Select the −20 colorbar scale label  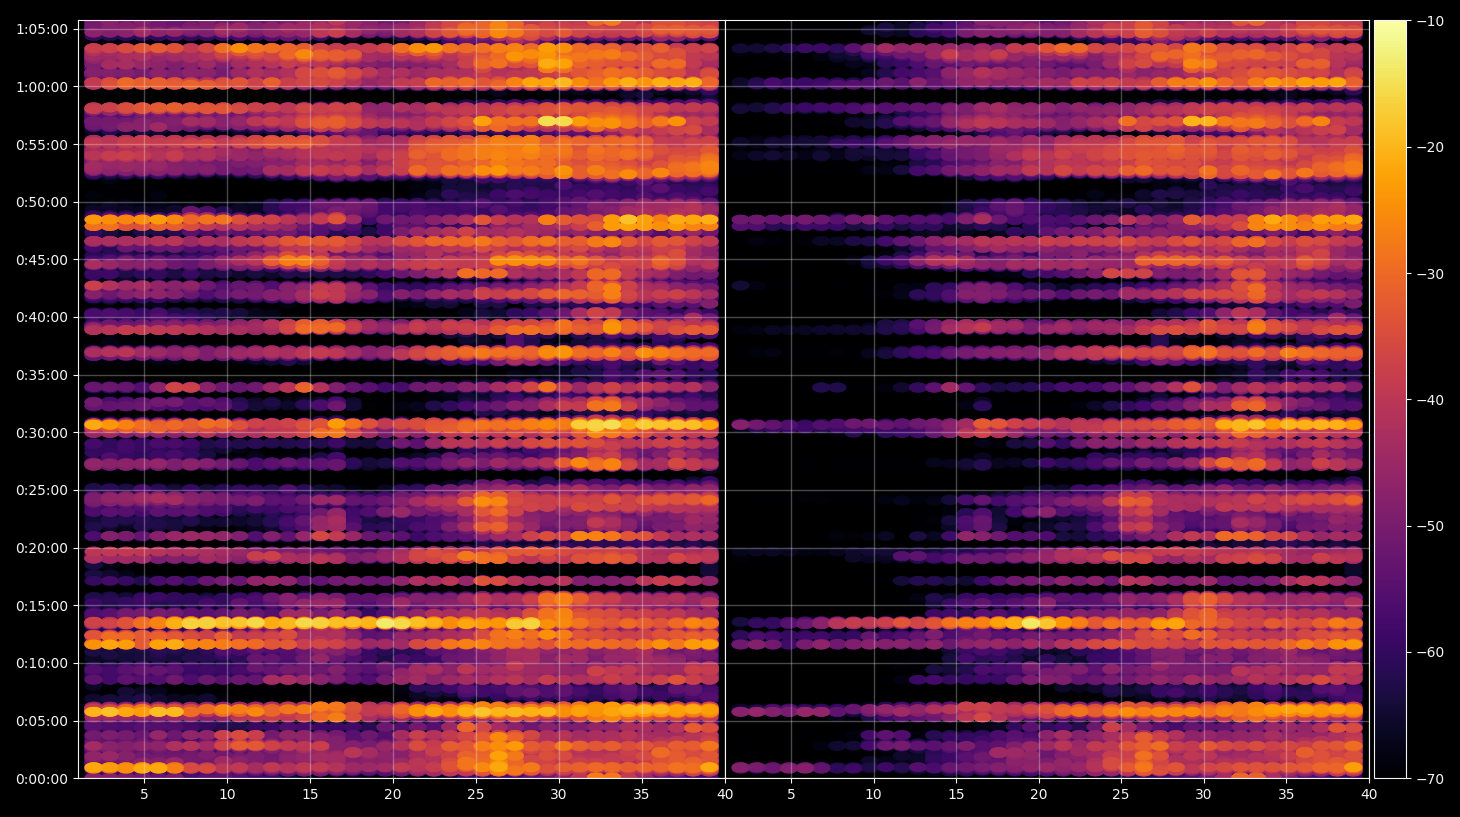(1431, 147)
